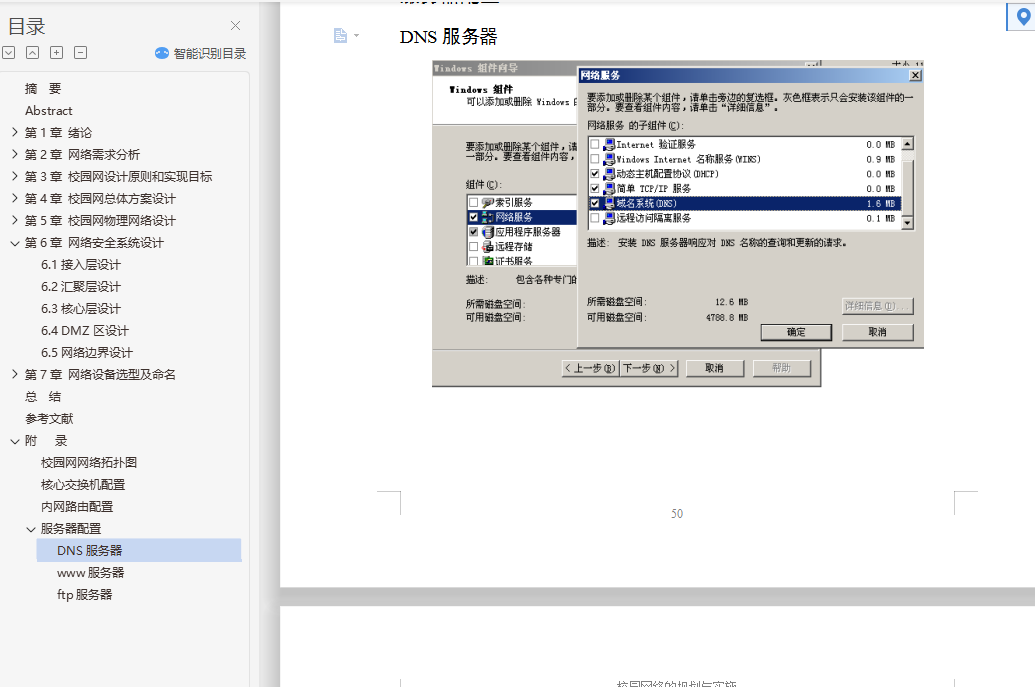The height and width of the screenshot is (687, 1035).
Task: Go to www 服务器 entry
Action: (x=90, y=573)
